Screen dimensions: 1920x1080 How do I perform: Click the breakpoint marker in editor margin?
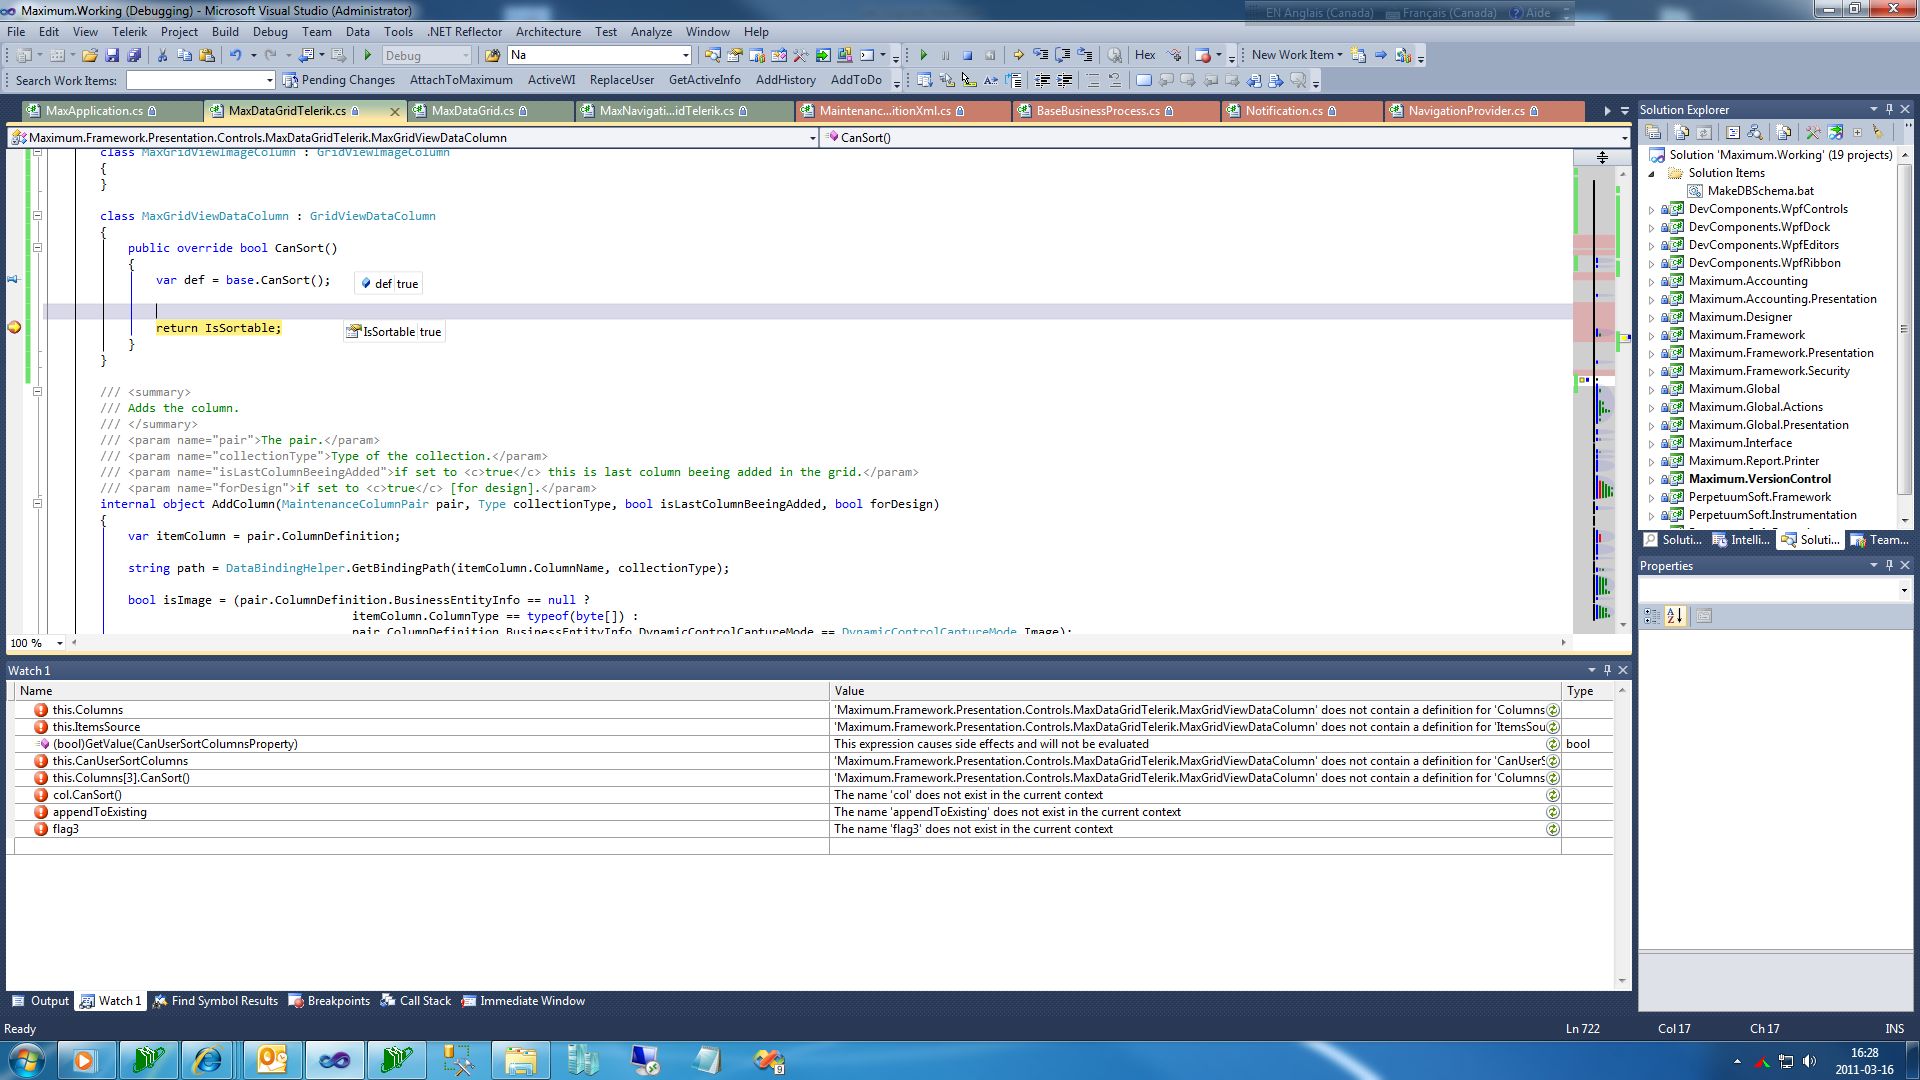pos(14,327)
